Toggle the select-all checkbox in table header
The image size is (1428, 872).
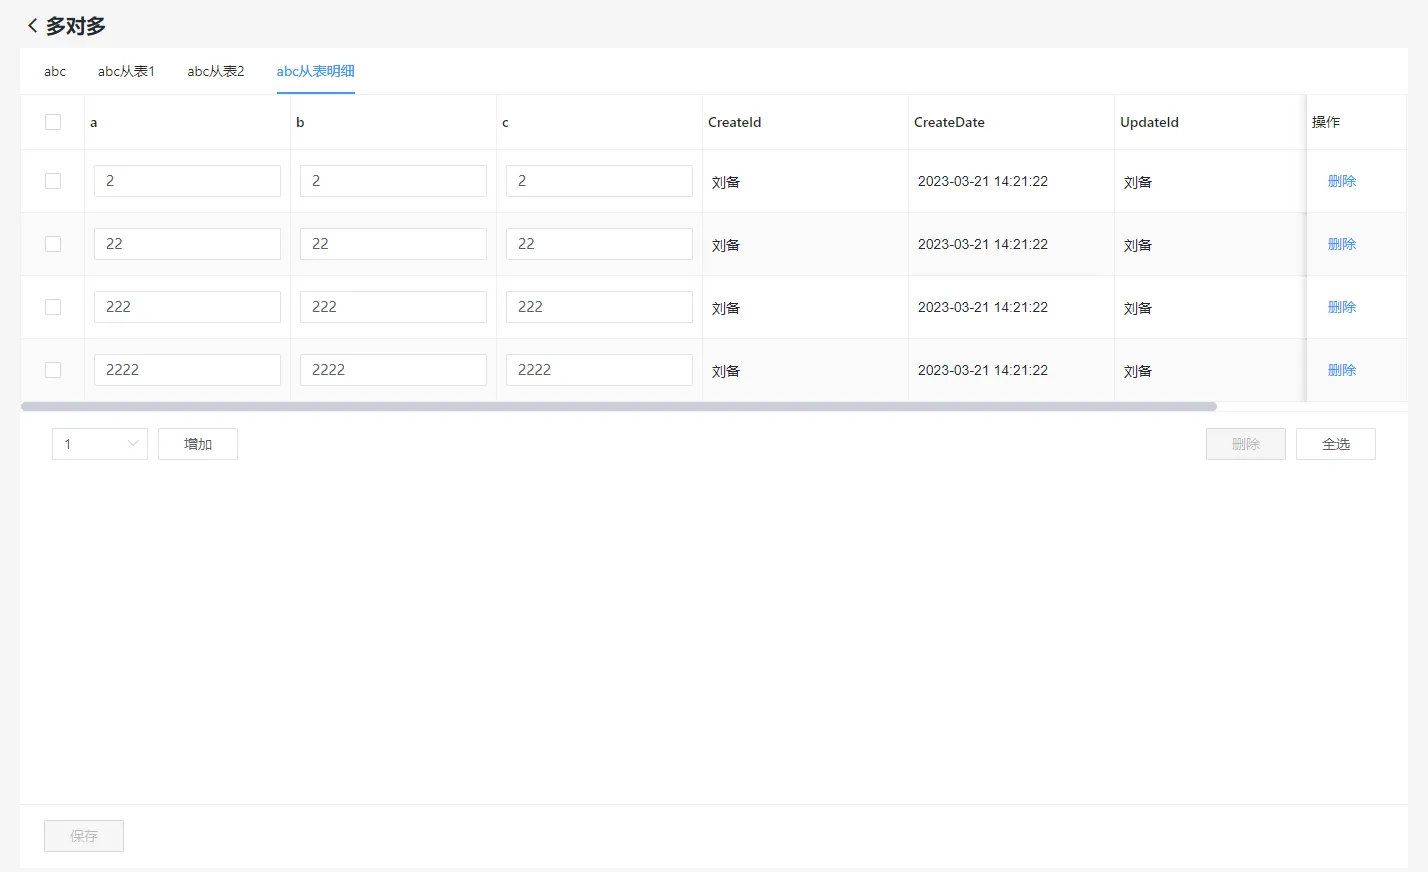(53, 122)
